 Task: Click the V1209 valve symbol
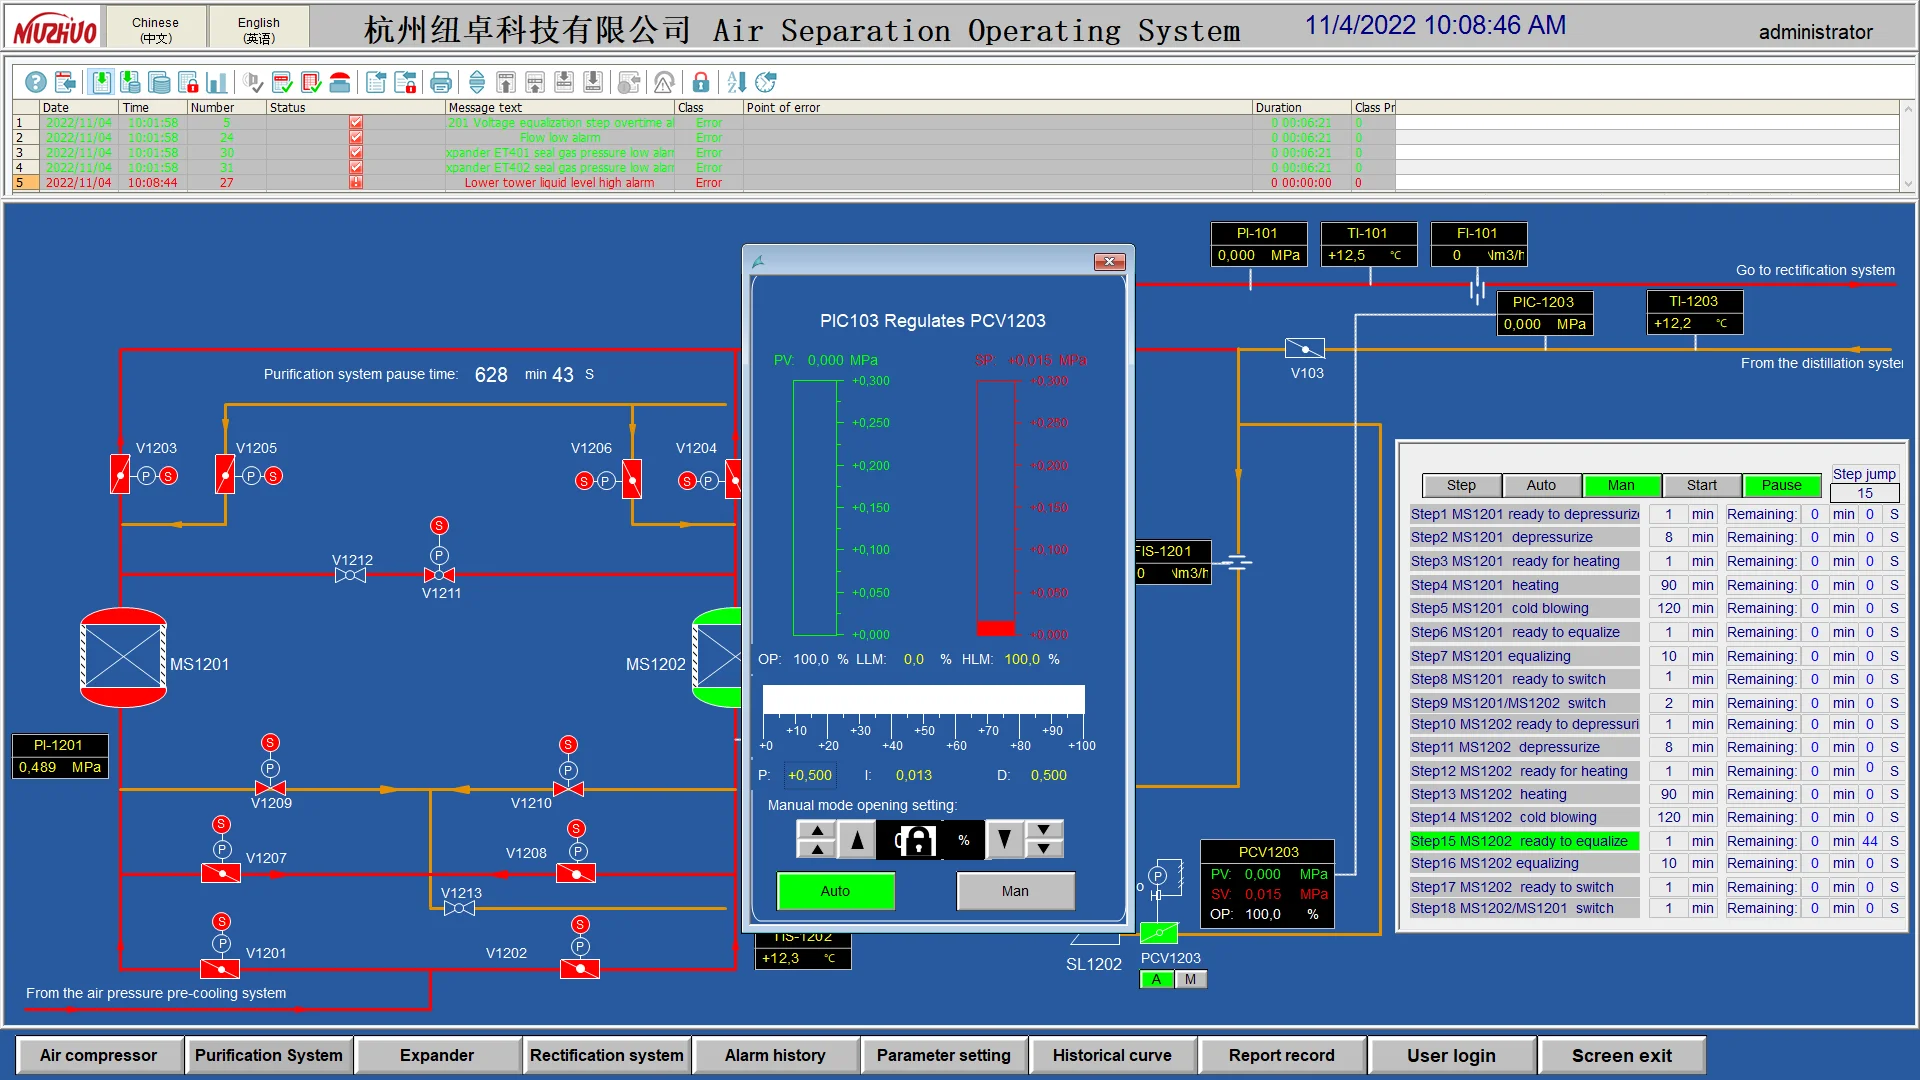[x=270, y=789]
